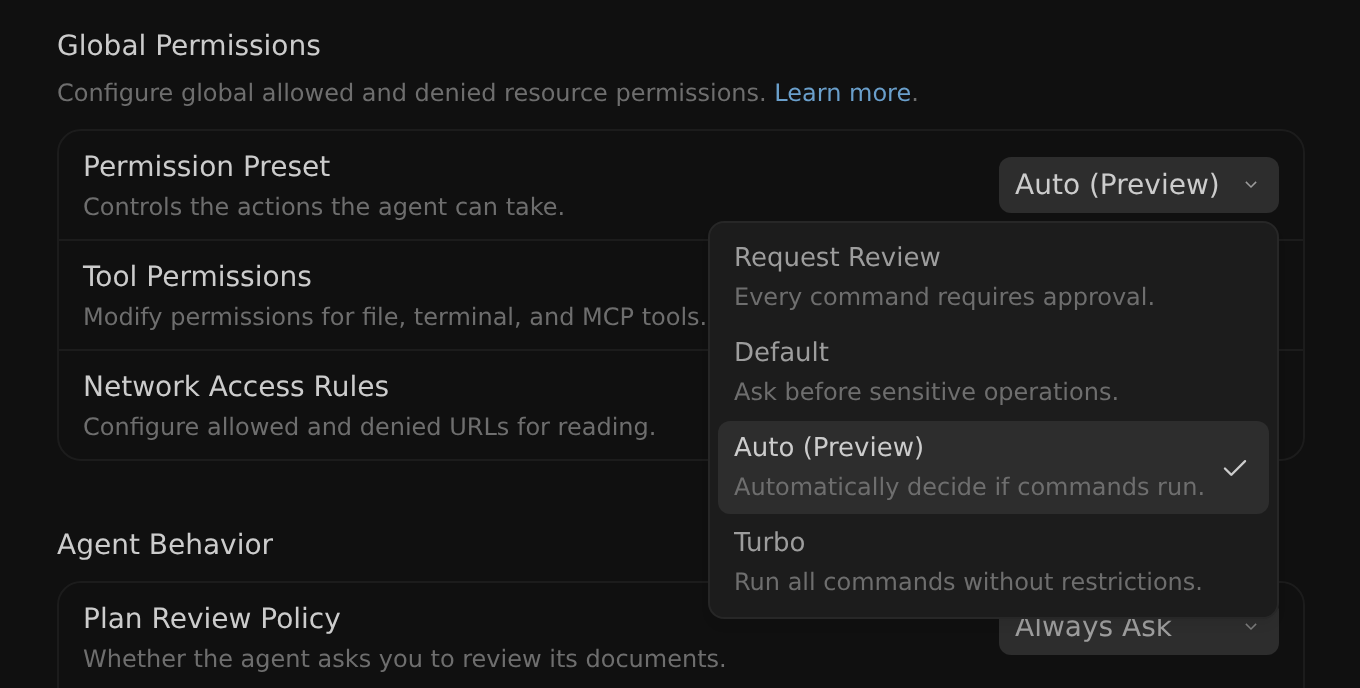Click 'Automatically decide if commands run.' description

tap(969, 487)
